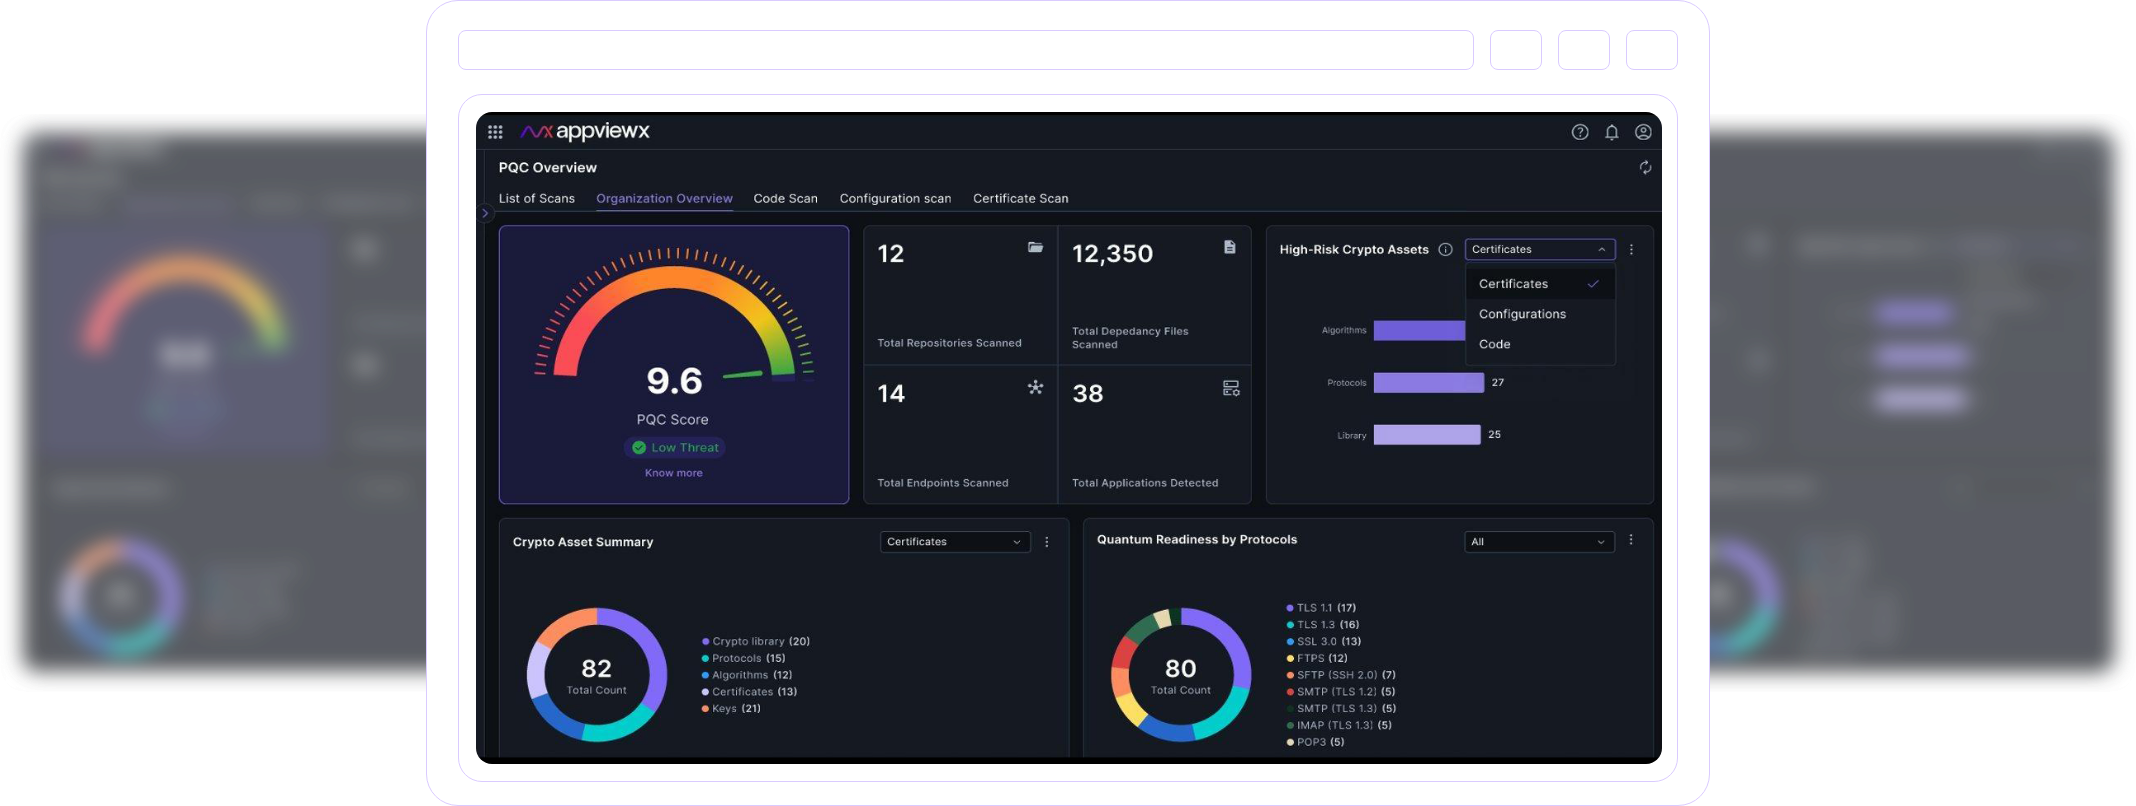Screen dimensions: 2136x806
Task: Open the Quantum Readiness All dropdown
Action: tap(1538, 542)
